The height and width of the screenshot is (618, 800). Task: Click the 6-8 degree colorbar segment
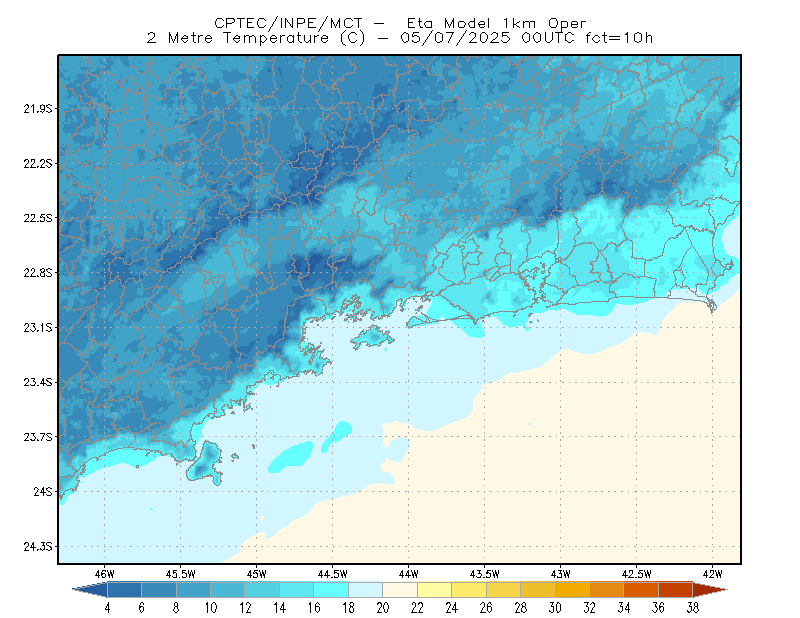tap(159, 590)
